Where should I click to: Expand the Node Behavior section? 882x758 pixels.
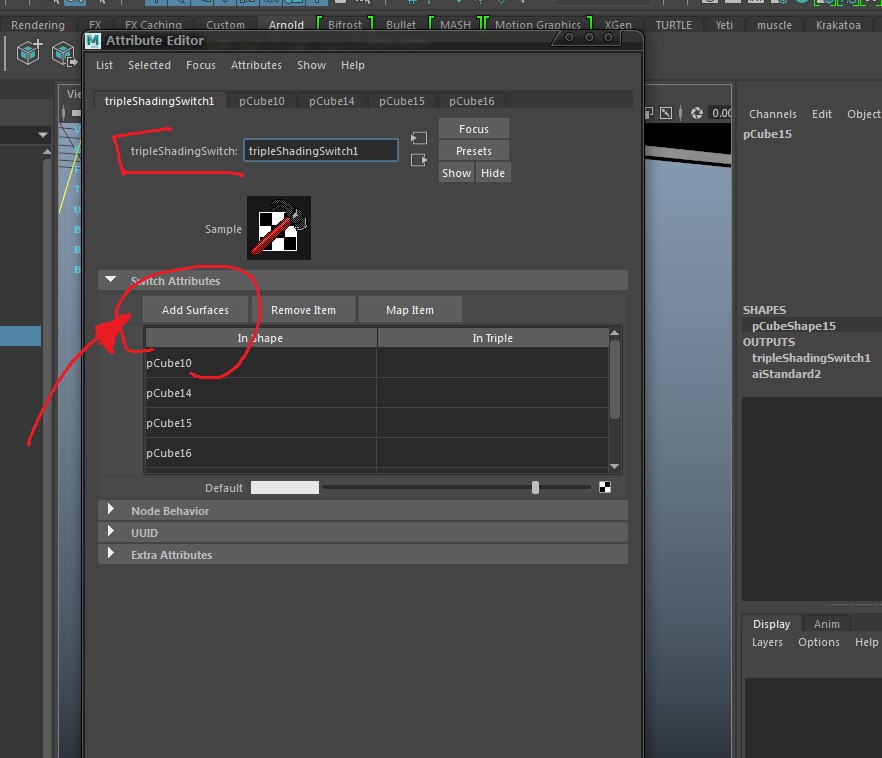111,510
